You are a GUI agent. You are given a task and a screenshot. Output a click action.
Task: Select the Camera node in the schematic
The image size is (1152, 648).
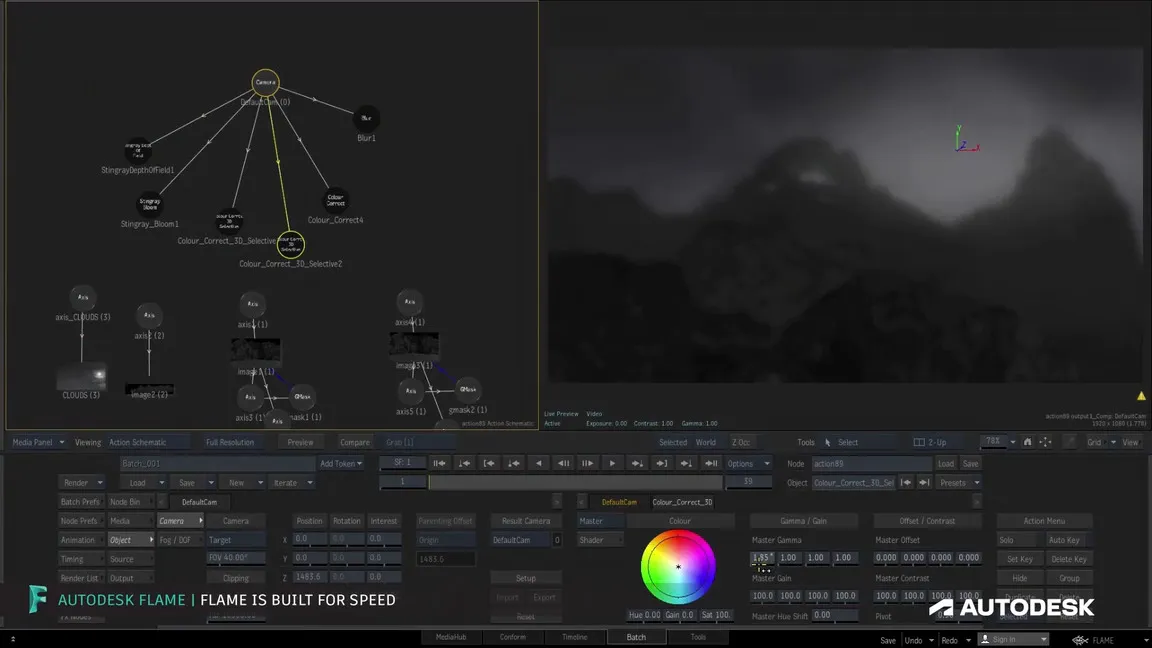pyautogui.click(x=265, y=82)
